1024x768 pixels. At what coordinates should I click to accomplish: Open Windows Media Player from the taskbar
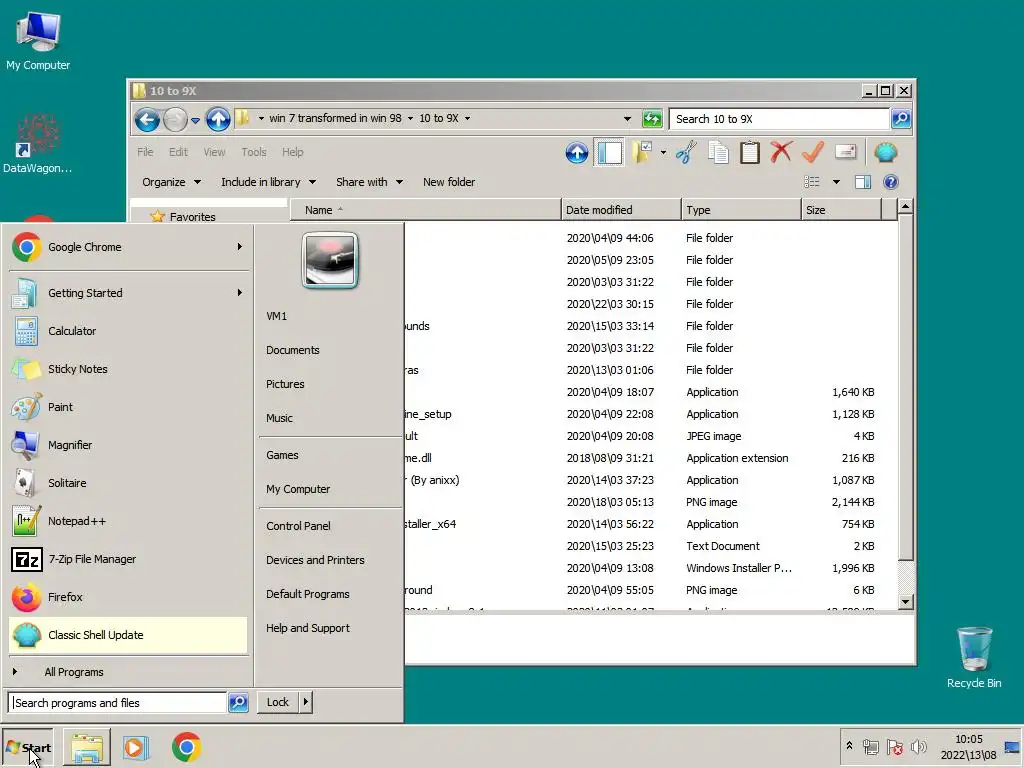(136, 748)
